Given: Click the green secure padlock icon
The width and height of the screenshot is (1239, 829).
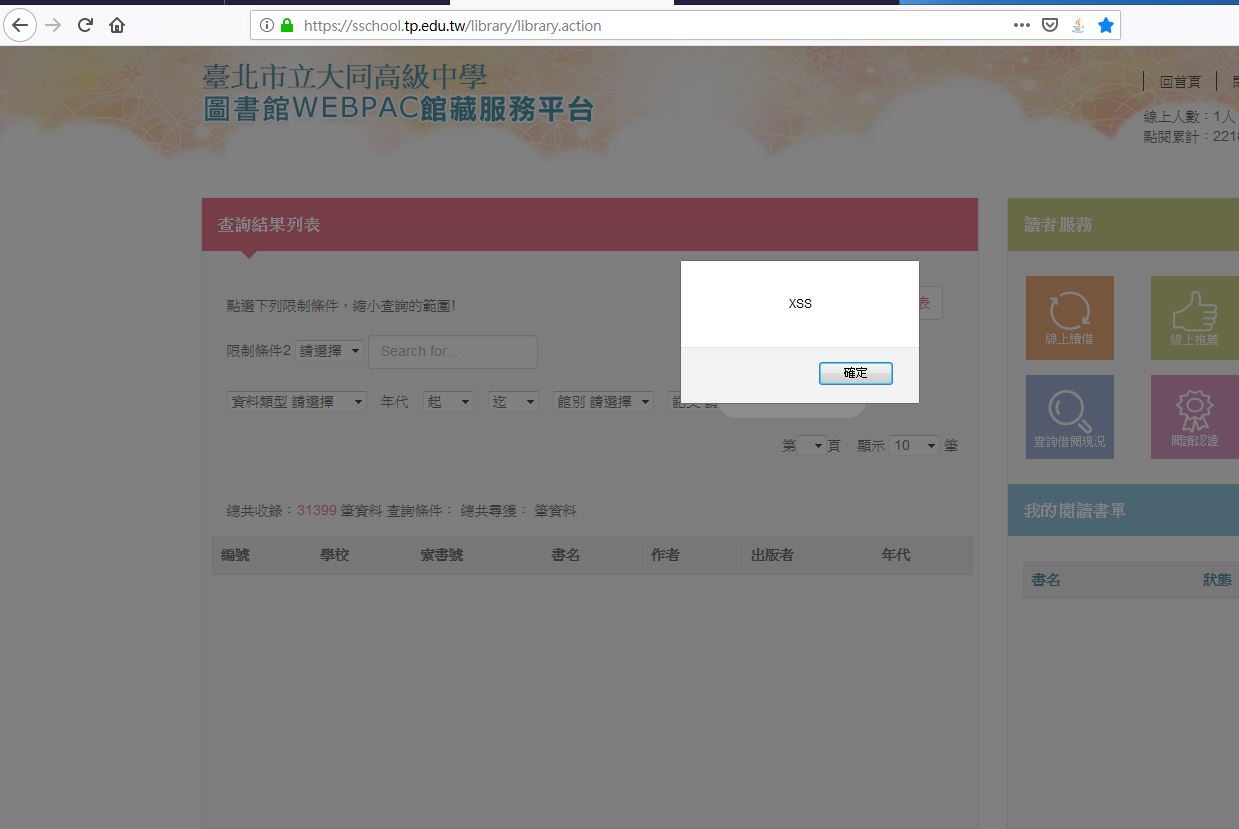Looking at the screenshot, I should click(x=287, y=26).
